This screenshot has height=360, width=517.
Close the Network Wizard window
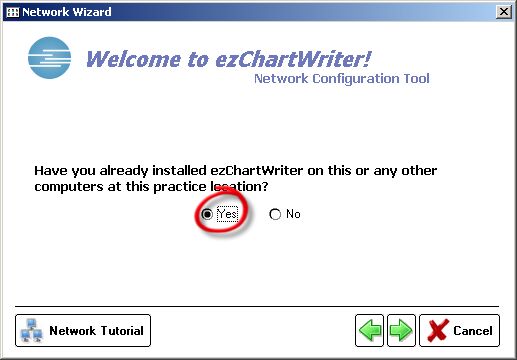tap(504, 12)
